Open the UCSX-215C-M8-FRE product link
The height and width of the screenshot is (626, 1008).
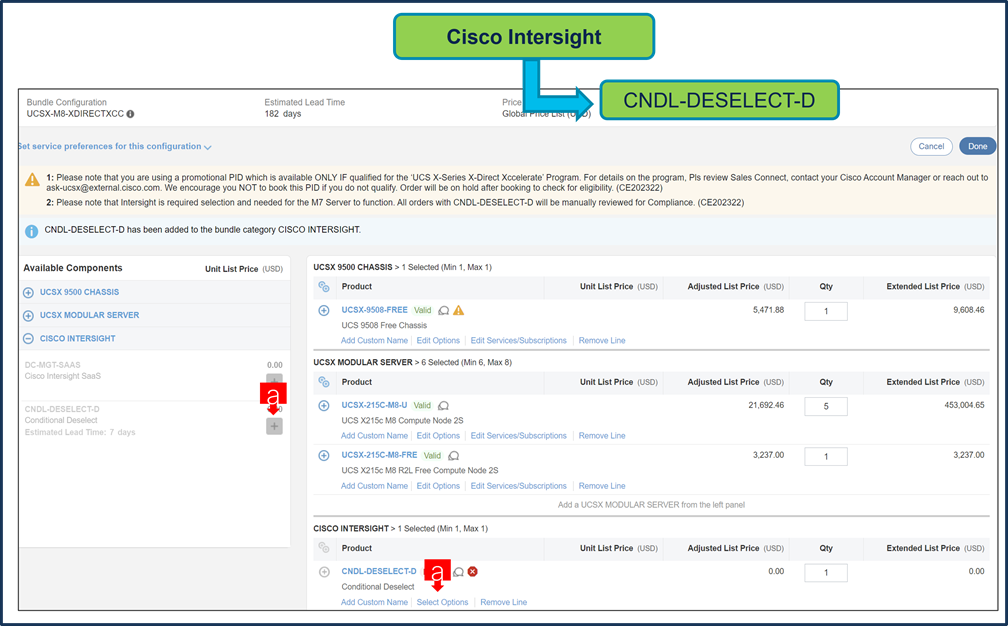click(x=379, y=455)
